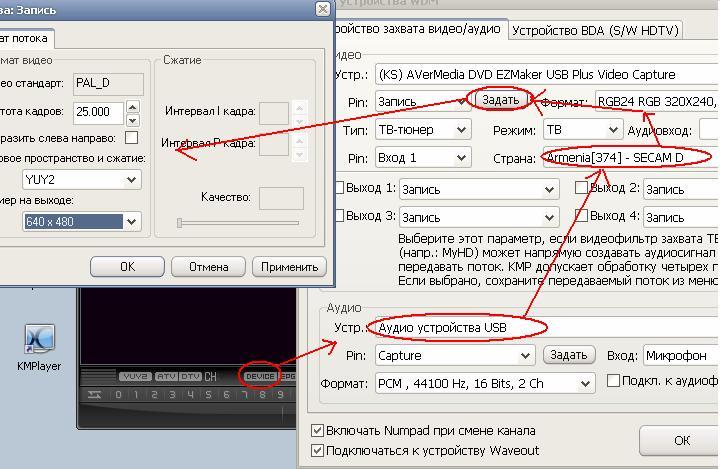Select the video/audio capture device tab
Screen dimensions: 720x469
420,29
